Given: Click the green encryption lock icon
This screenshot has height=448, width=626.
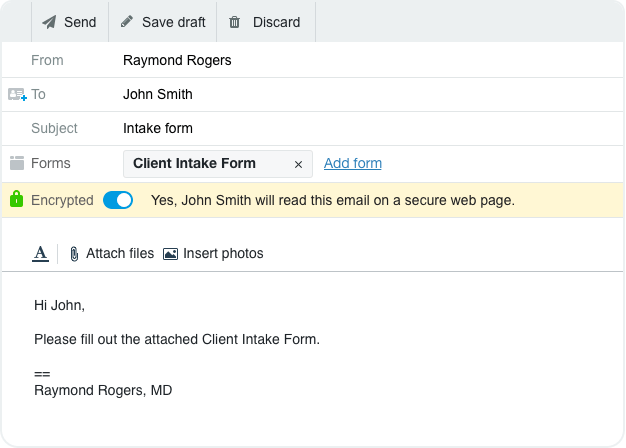Looking at the screenshot, I should 16,199.
